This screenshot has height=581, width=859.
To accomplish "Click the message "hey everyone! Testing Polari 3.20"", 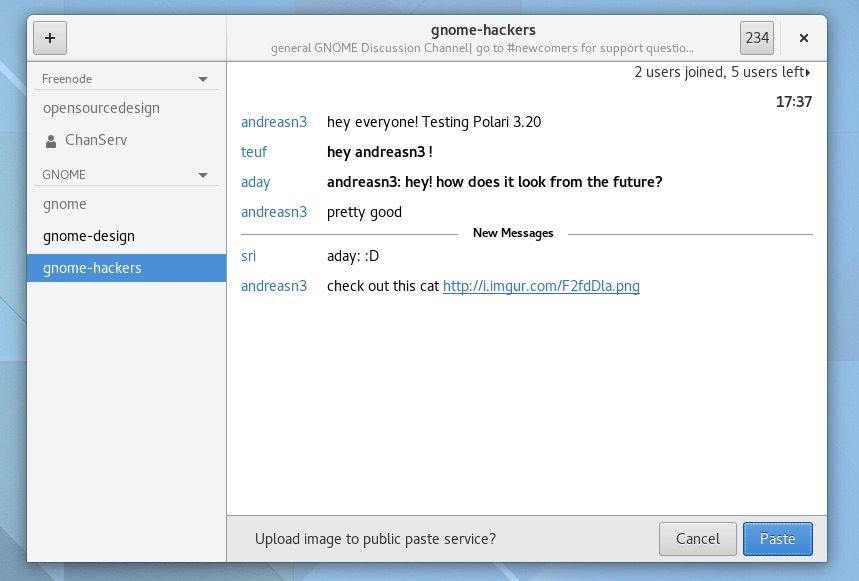I will point(434,122).
